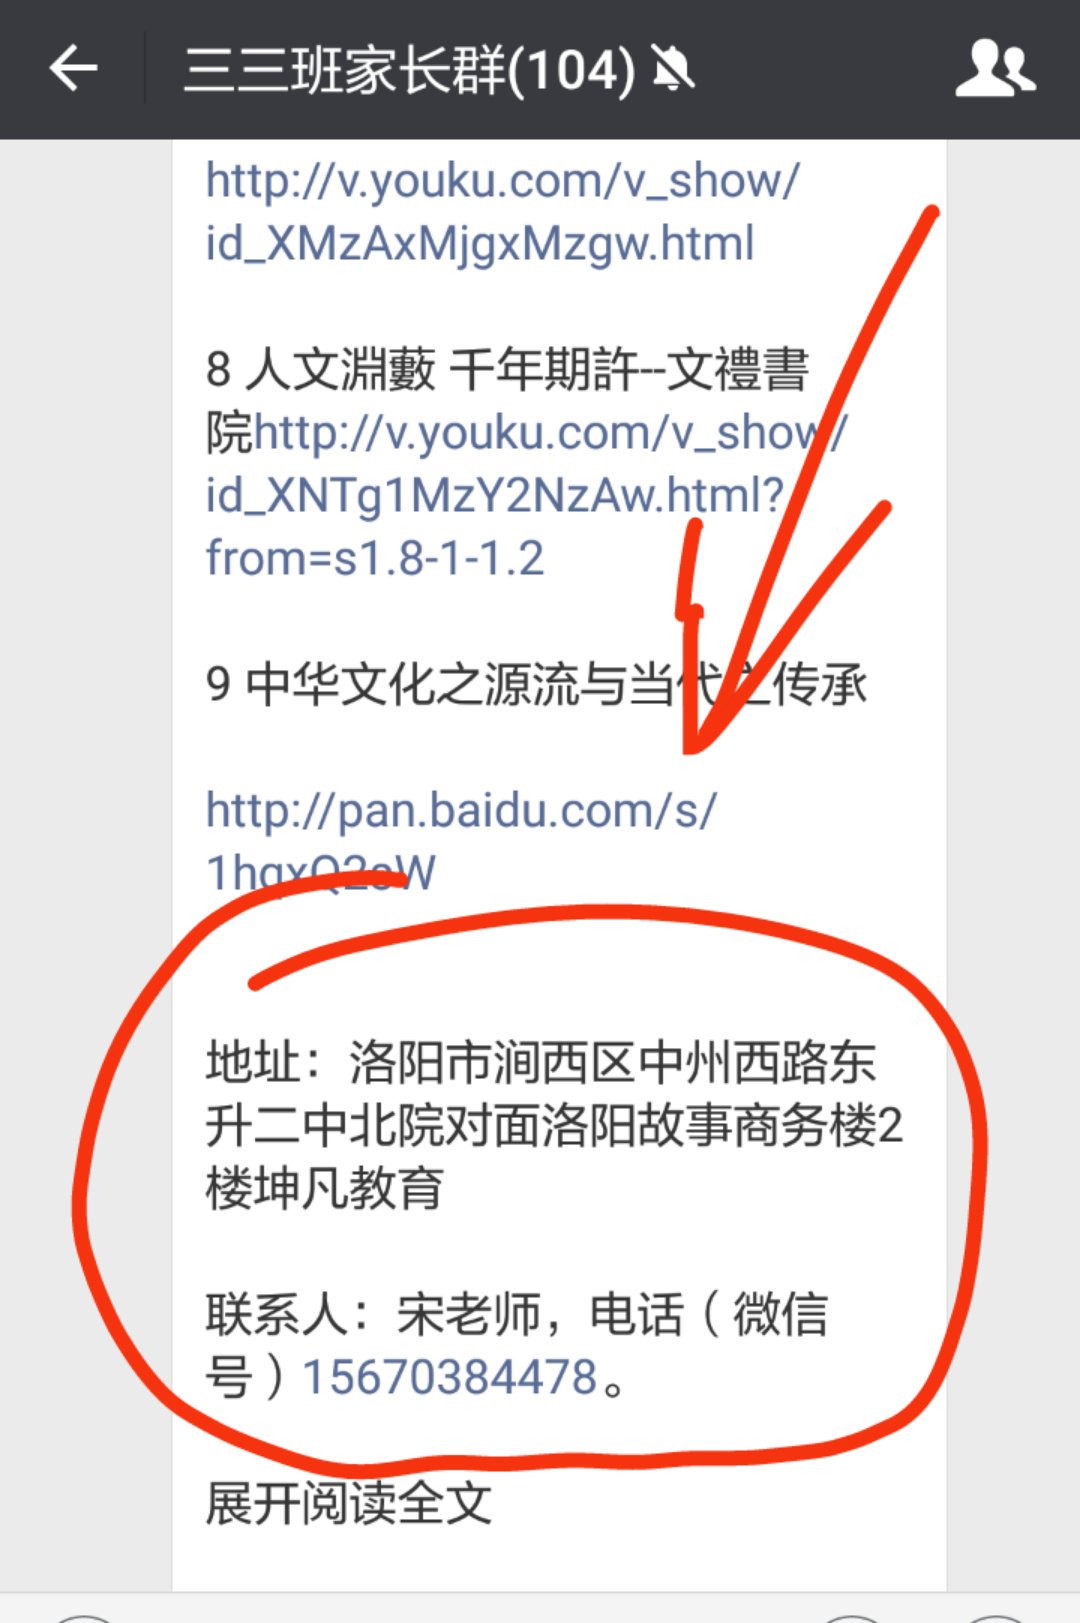The image size is (1080, 1623).
Task: Tap the back arrow in header
Action: pos(73,69)
